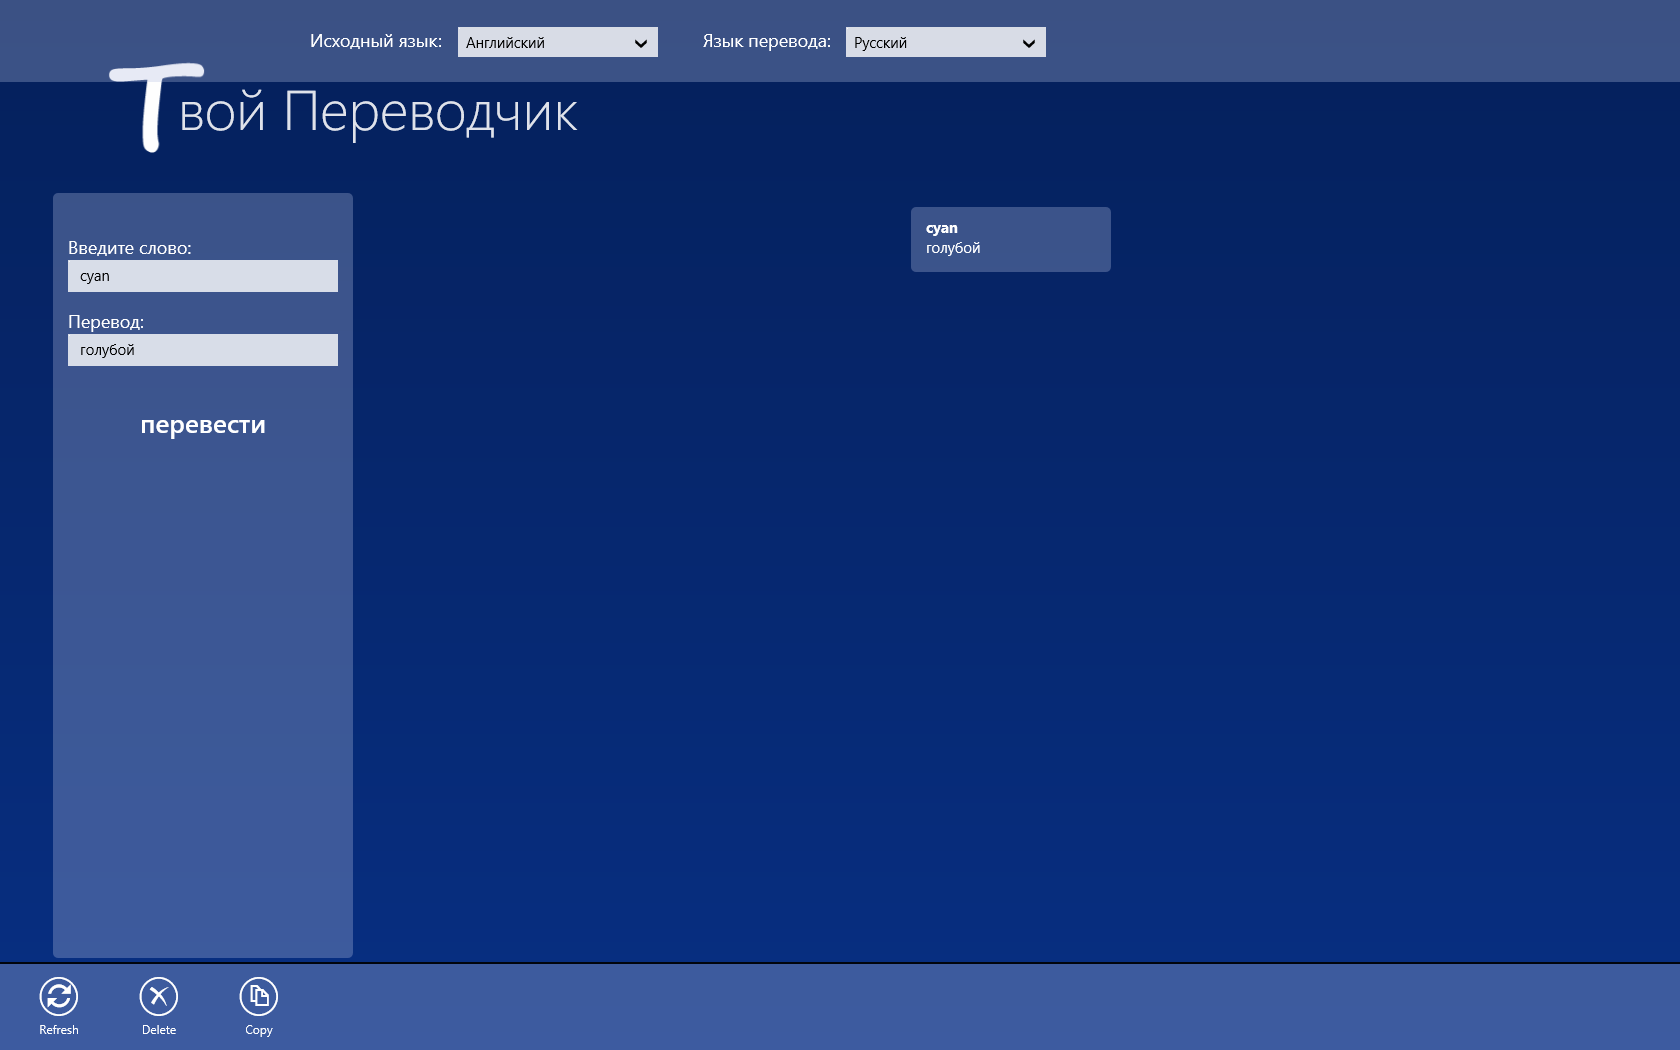
Task: Expand the source language chevron arrow
Action: [641, 43]
